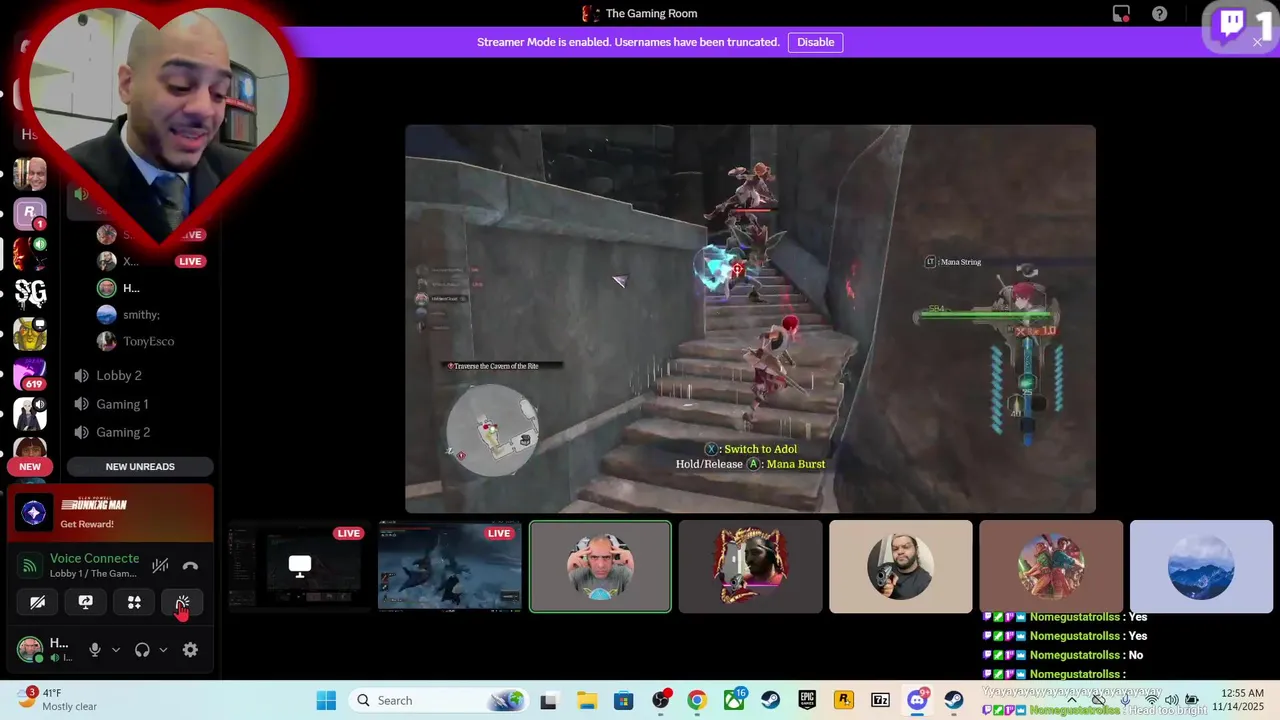Toggle noise suppression next to Voice Connected
The height and width of the screenshot is (720, 1280).
[160, 566]
